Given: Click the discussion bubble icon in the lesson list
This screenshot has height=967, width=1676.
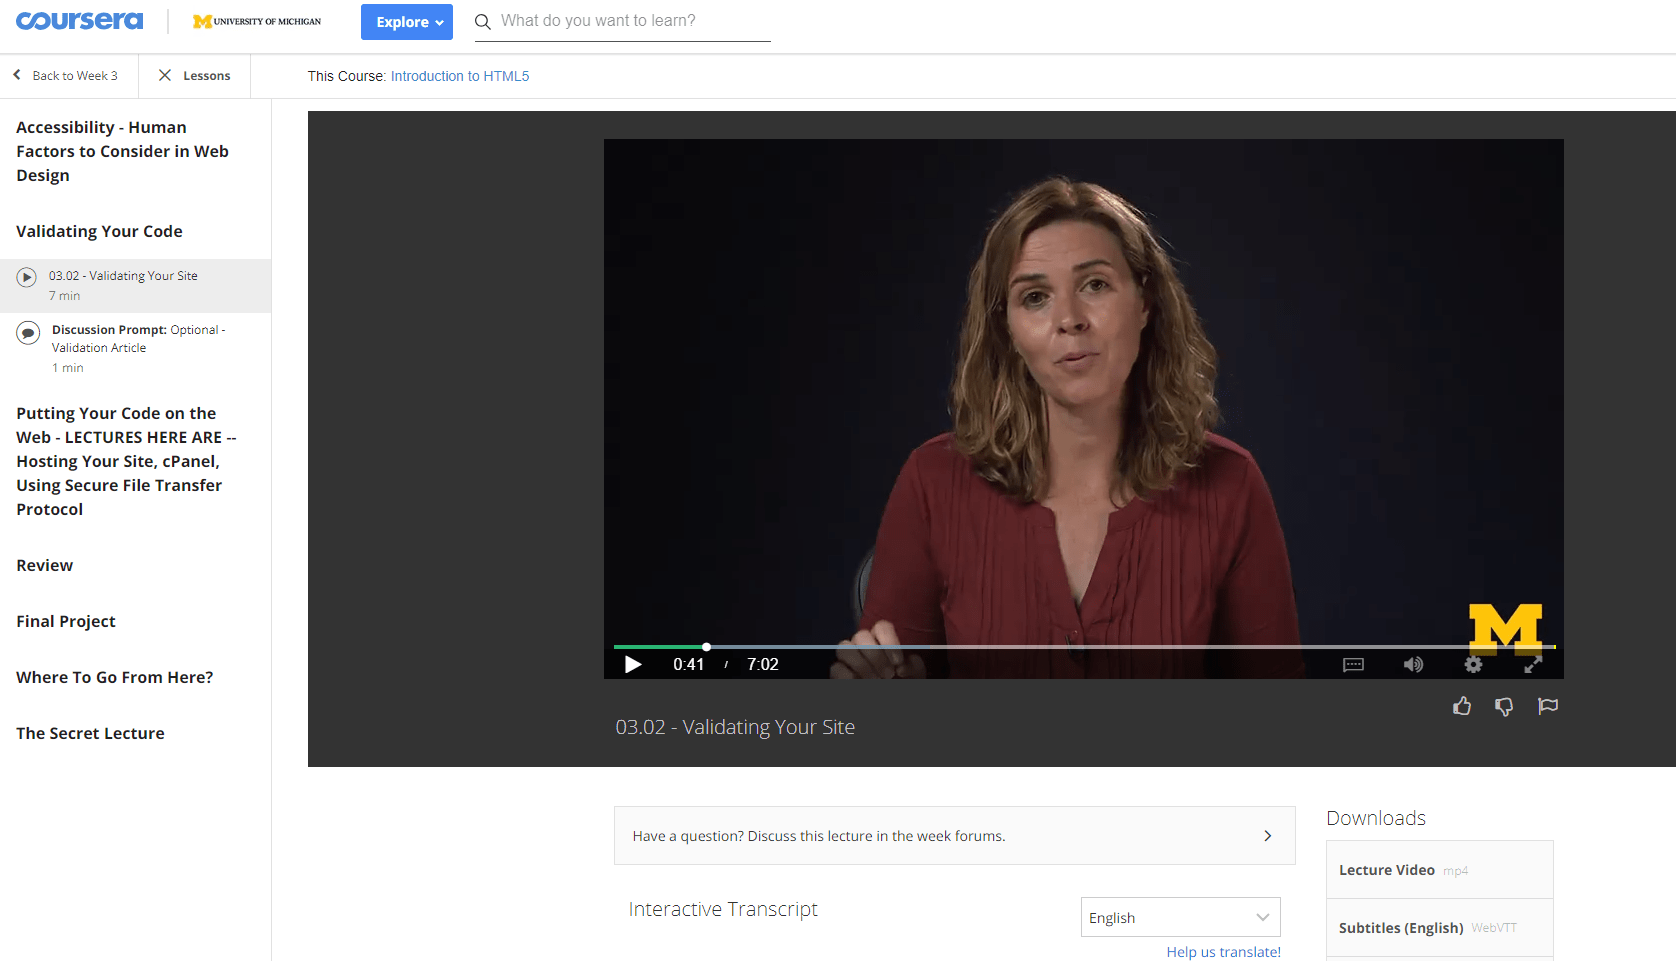Looking at the screenshot, I should coord(28,332).
